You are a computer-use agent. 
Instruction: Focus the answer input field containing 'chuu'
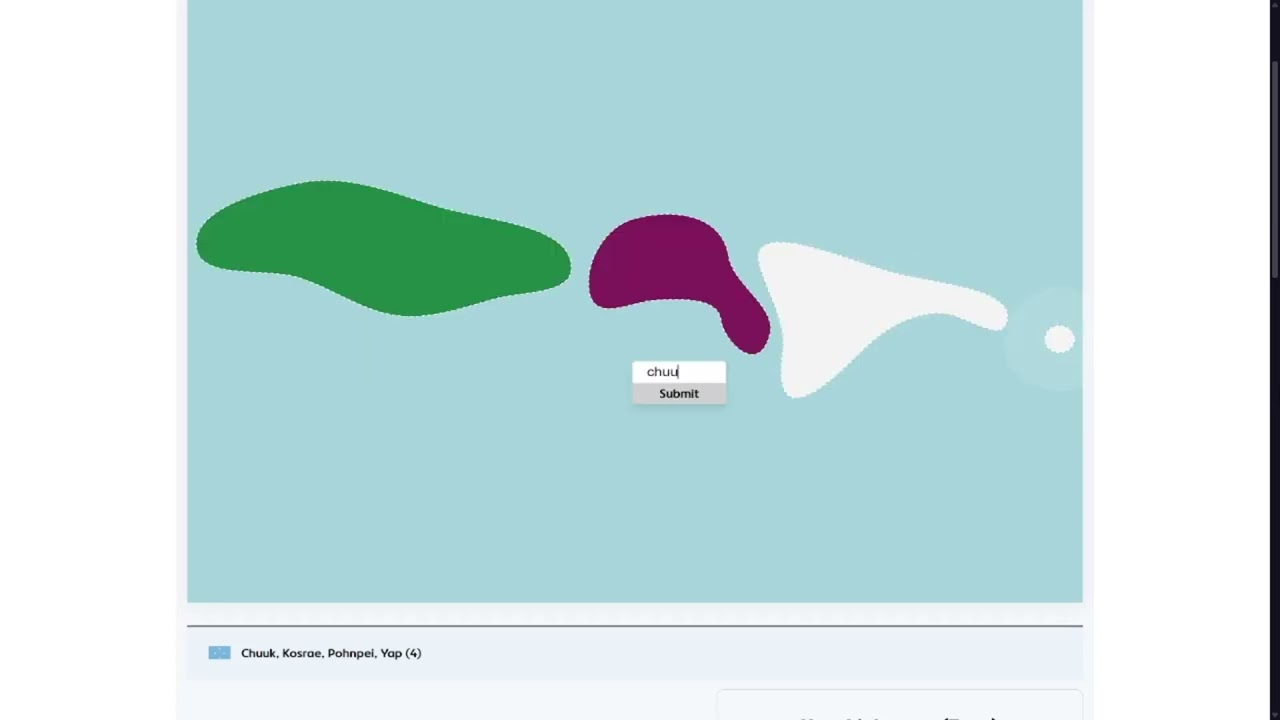pyautogui.click(x=679, y=372)
